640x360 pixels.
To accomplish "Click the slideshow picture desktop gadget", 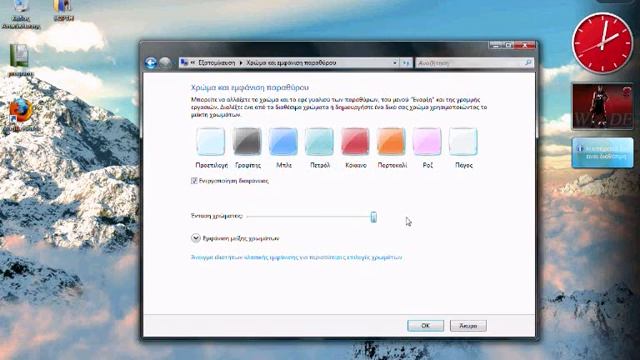I will (x=602, y=106).
